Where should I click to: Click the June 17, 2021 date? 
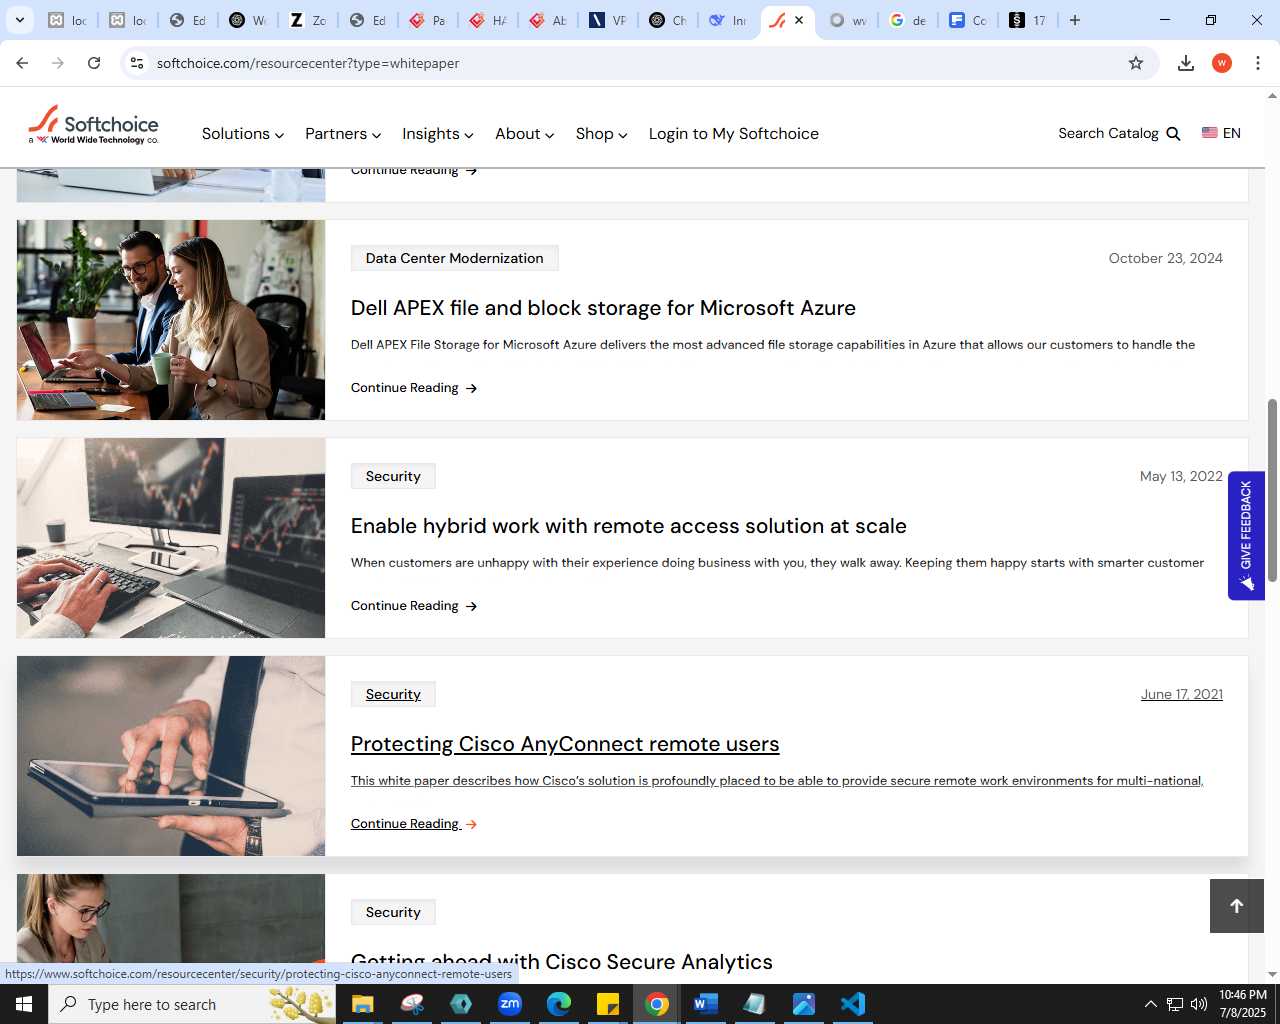point(1181,694)
